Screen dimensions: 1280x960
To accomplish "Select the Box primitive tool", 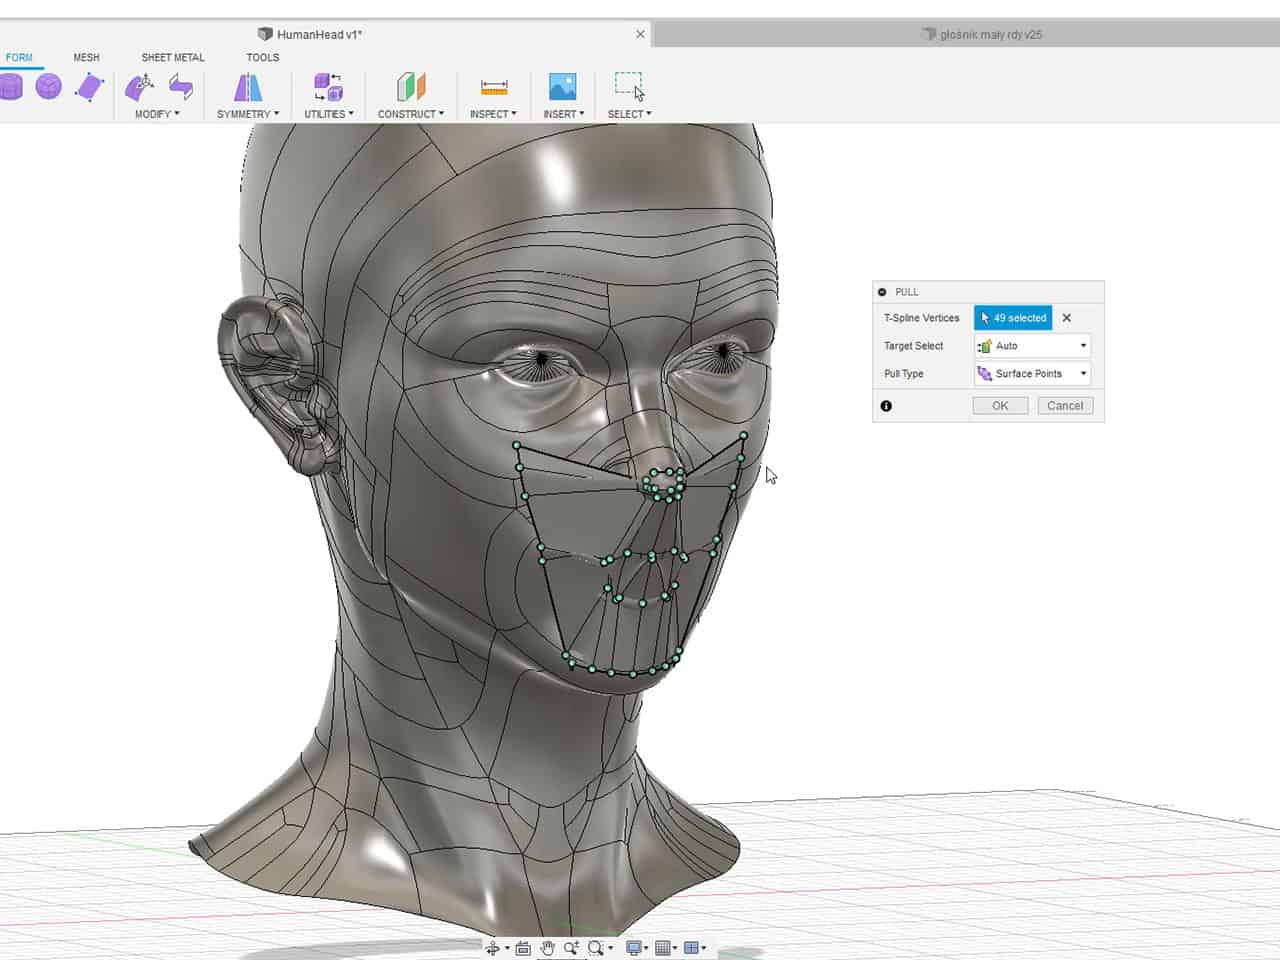I will coord(12,88).
